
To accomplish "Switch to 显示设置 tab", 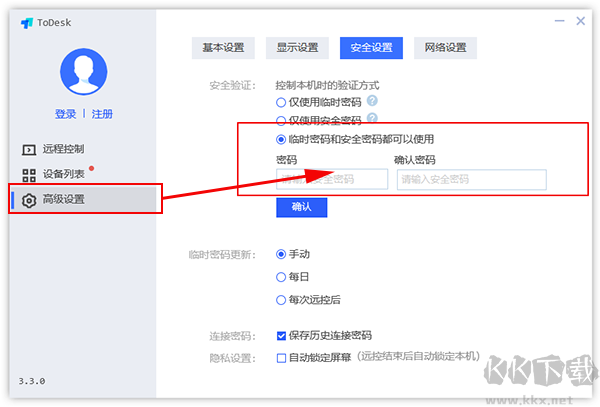I will click(297, 48).
